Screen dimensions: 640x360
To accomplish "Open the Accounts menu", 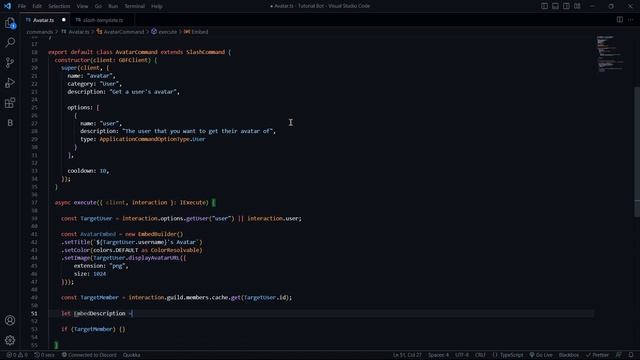I will pos(10,320).
